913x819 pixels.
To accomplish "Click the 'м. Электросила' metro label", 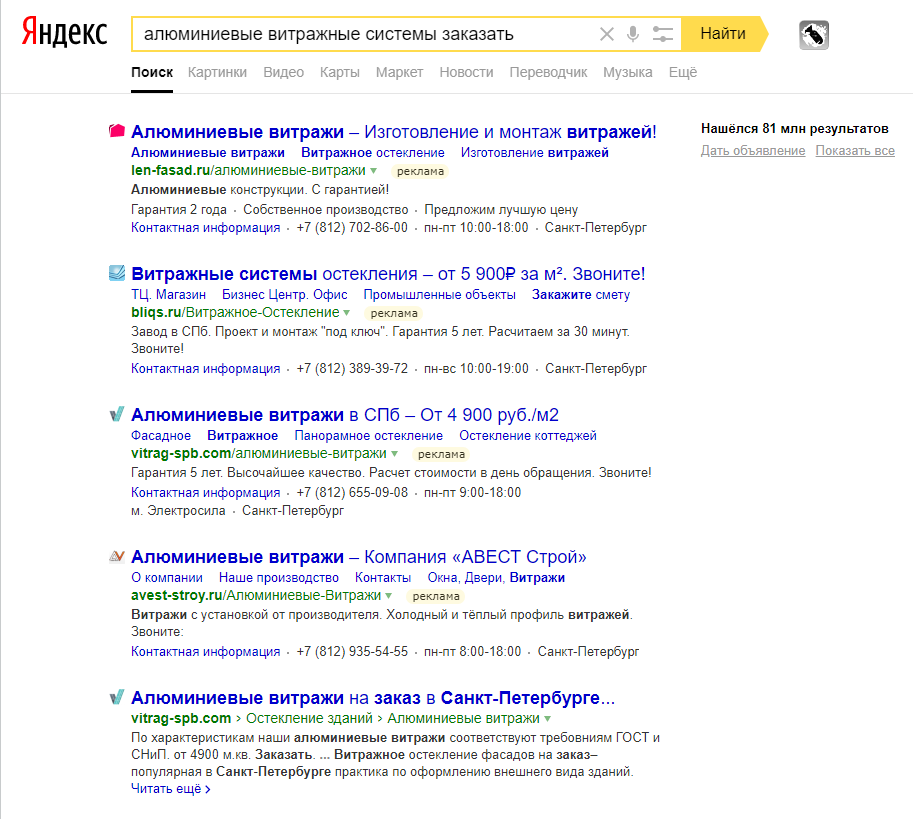I will coord(178,510).
